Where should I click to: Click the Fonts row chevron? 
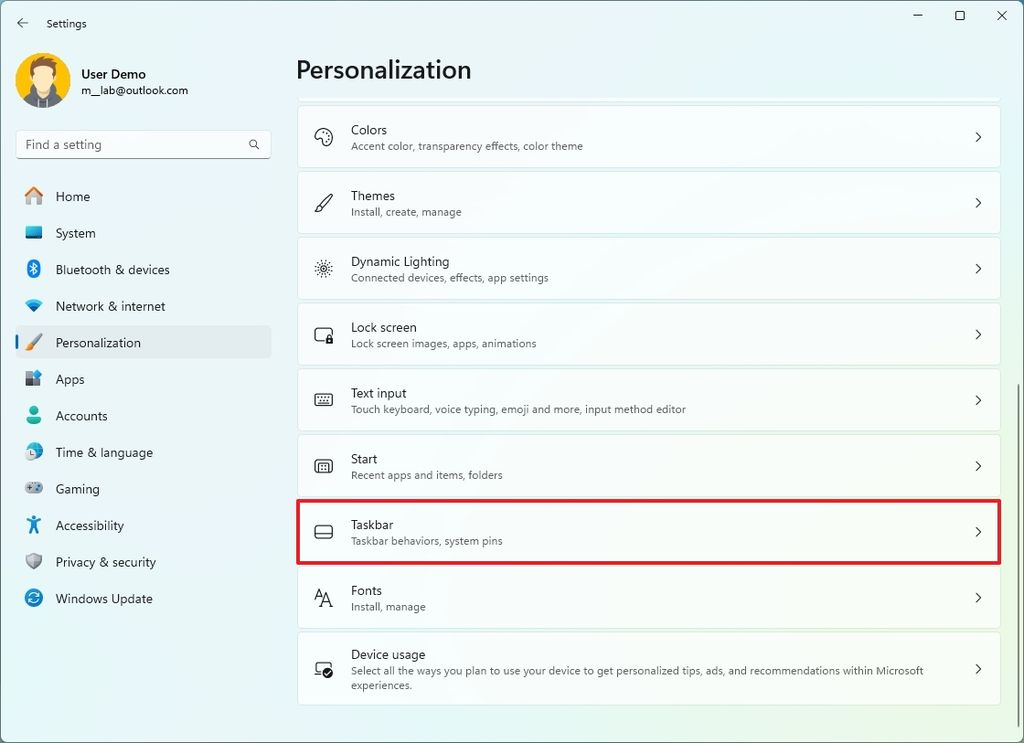(x=978, y=598)
